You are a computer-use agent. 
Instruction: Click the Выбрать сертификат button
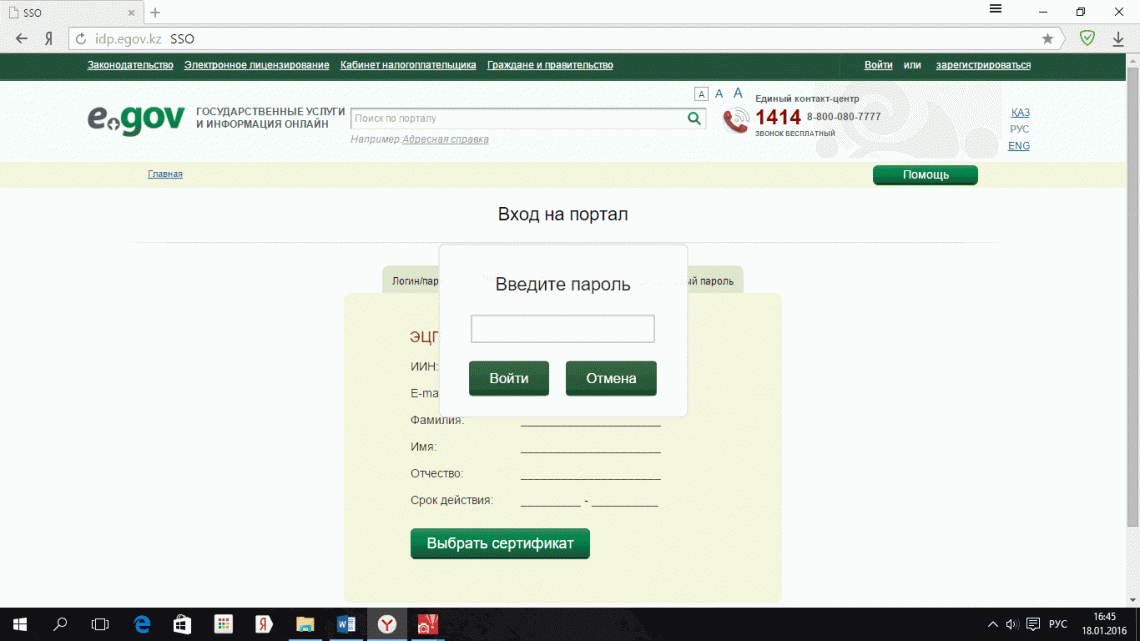(x=499, y=543)
